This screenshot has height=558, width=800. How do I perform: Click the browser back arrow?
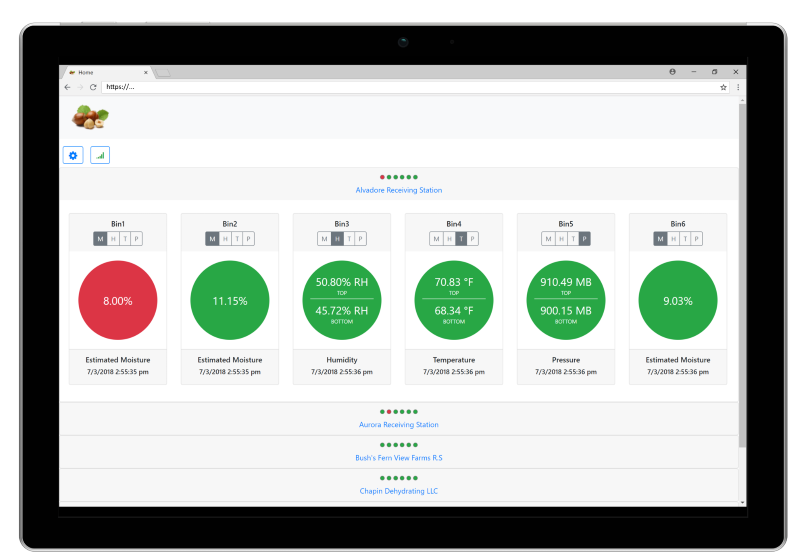pos(67,87)
